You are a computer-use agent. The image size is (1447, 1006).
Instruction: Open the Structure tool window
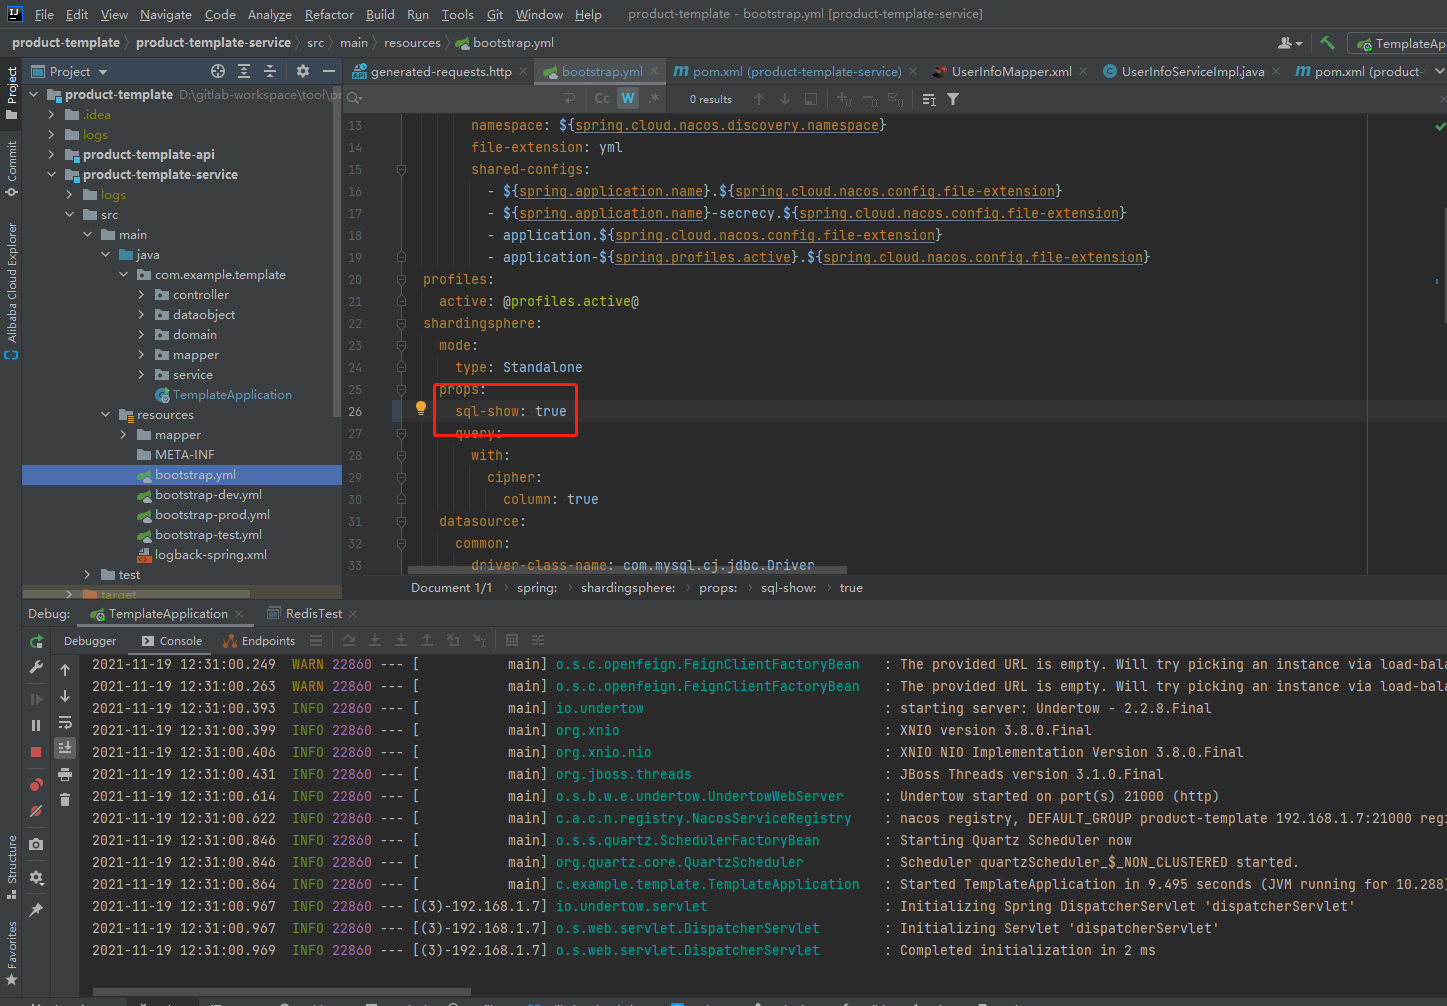12,867
